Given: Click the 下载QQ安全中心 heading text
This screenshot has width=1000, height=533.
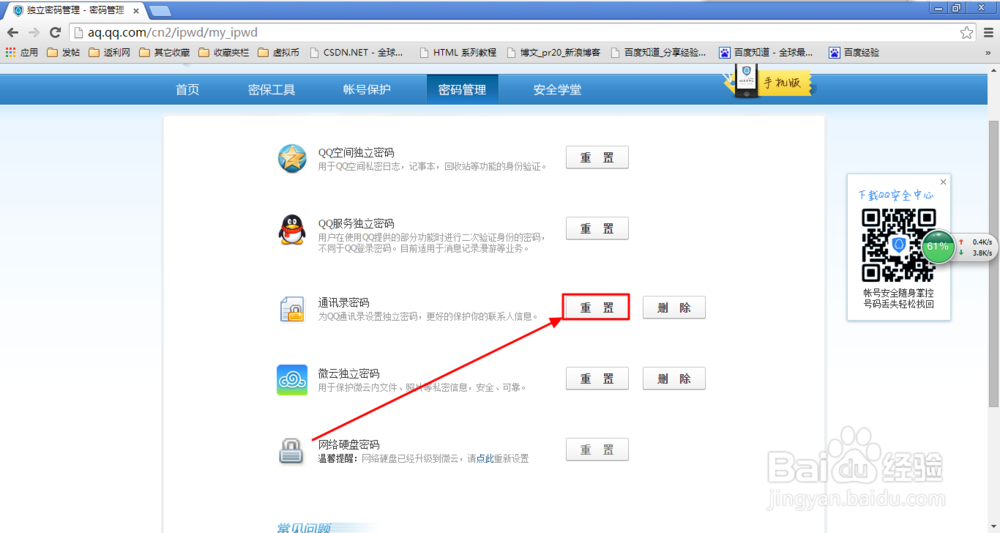Looking at the screenshot, I should (x=895, y=195).
